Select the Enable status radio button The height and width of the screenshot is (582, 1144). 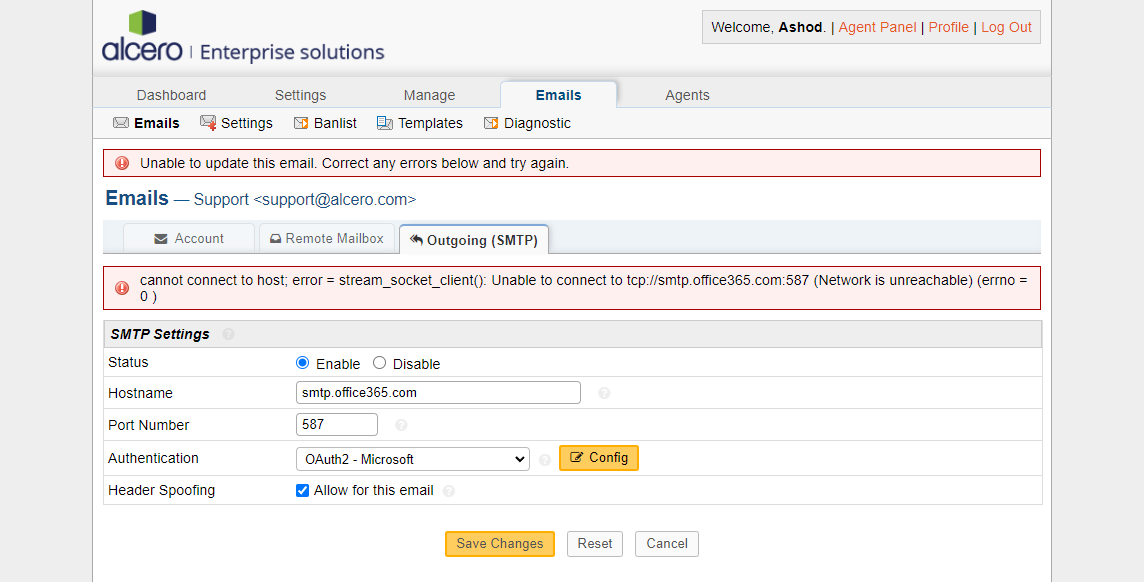tap(303, 363)
